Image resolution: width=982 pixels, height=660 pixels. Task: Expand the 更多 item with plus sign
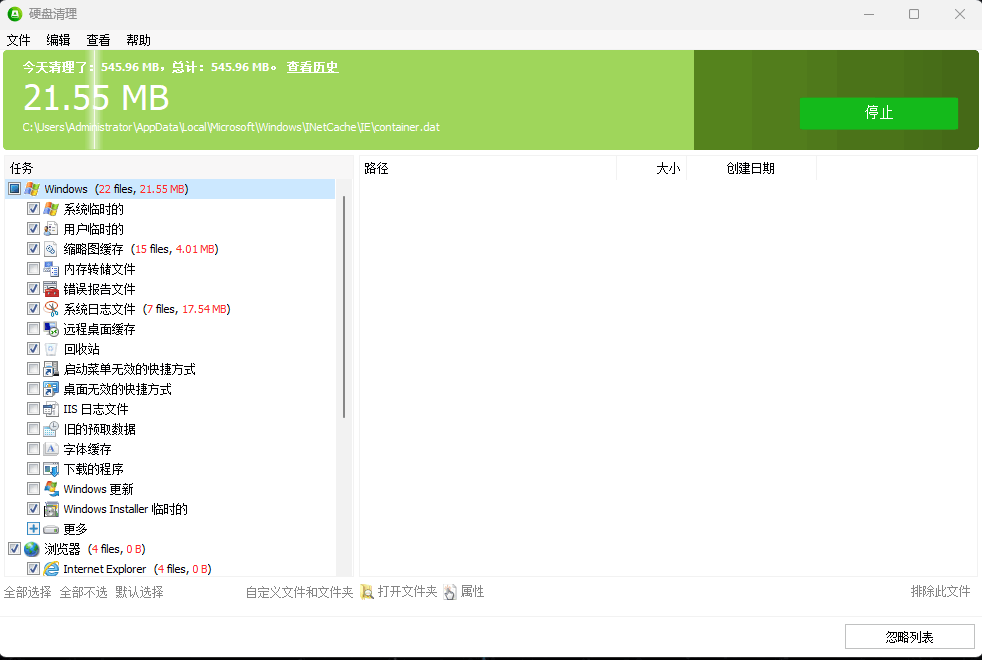point(33,528)
